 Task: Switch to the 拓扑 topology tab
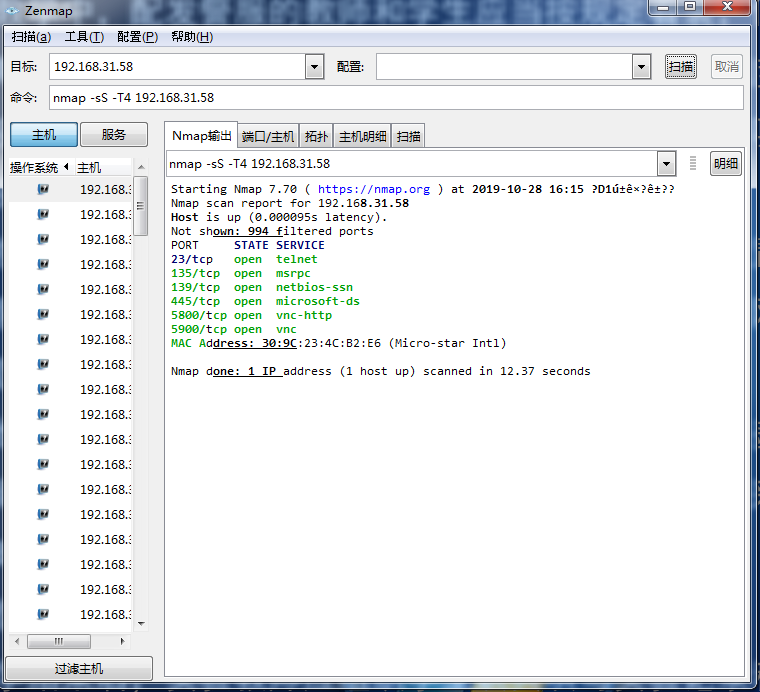tap(316, 137)
